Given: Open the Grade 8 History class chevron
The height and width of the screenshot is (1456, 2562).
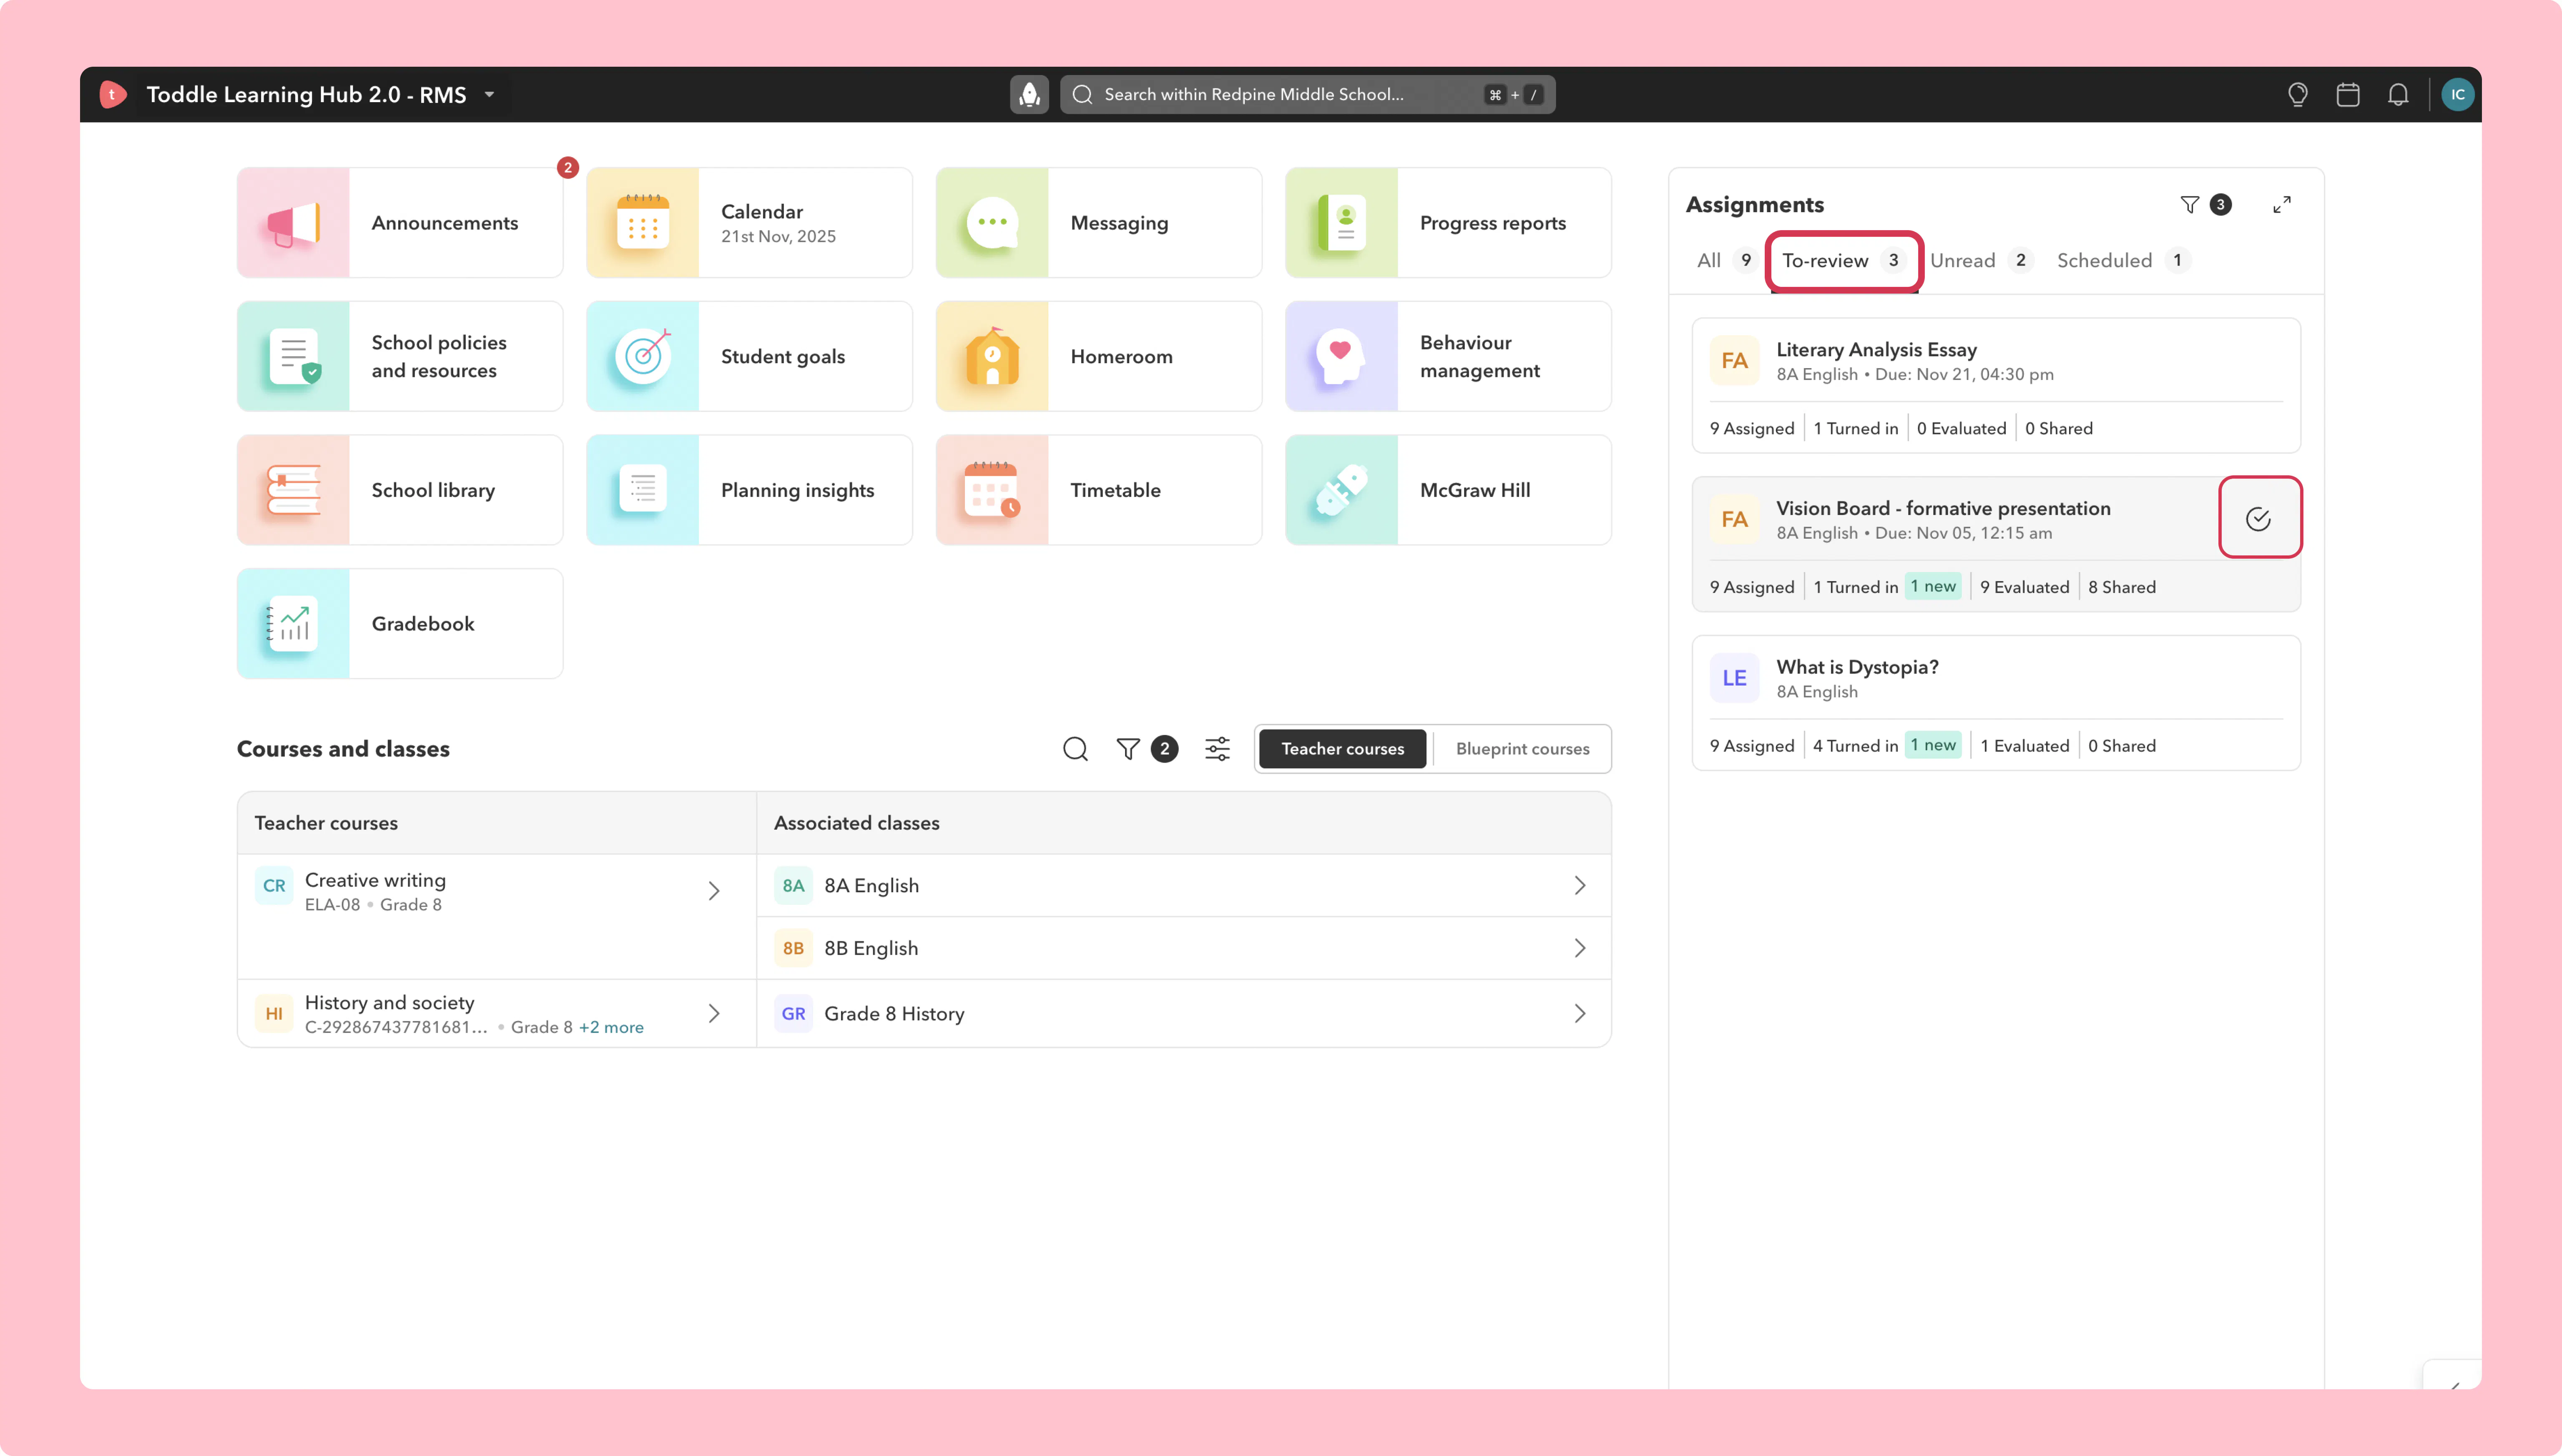Looking at the screenshot, I should tap(1580, 1013).
